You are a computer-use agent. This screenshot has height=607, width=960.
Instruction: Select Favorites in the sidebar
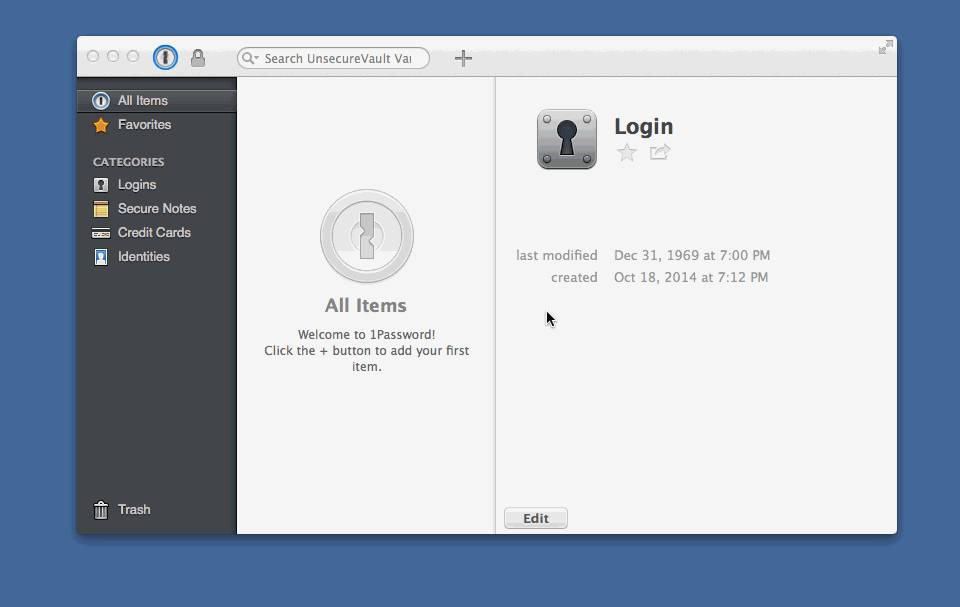pos(143,124)
